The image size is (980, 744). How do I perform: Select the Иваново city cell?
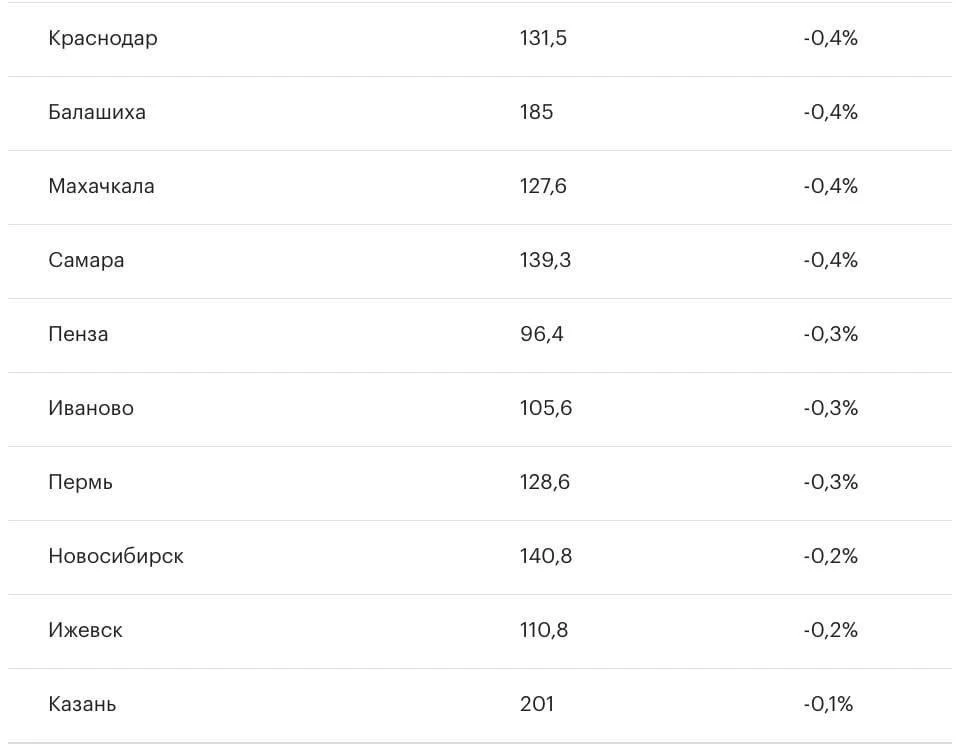click(91, 408)
